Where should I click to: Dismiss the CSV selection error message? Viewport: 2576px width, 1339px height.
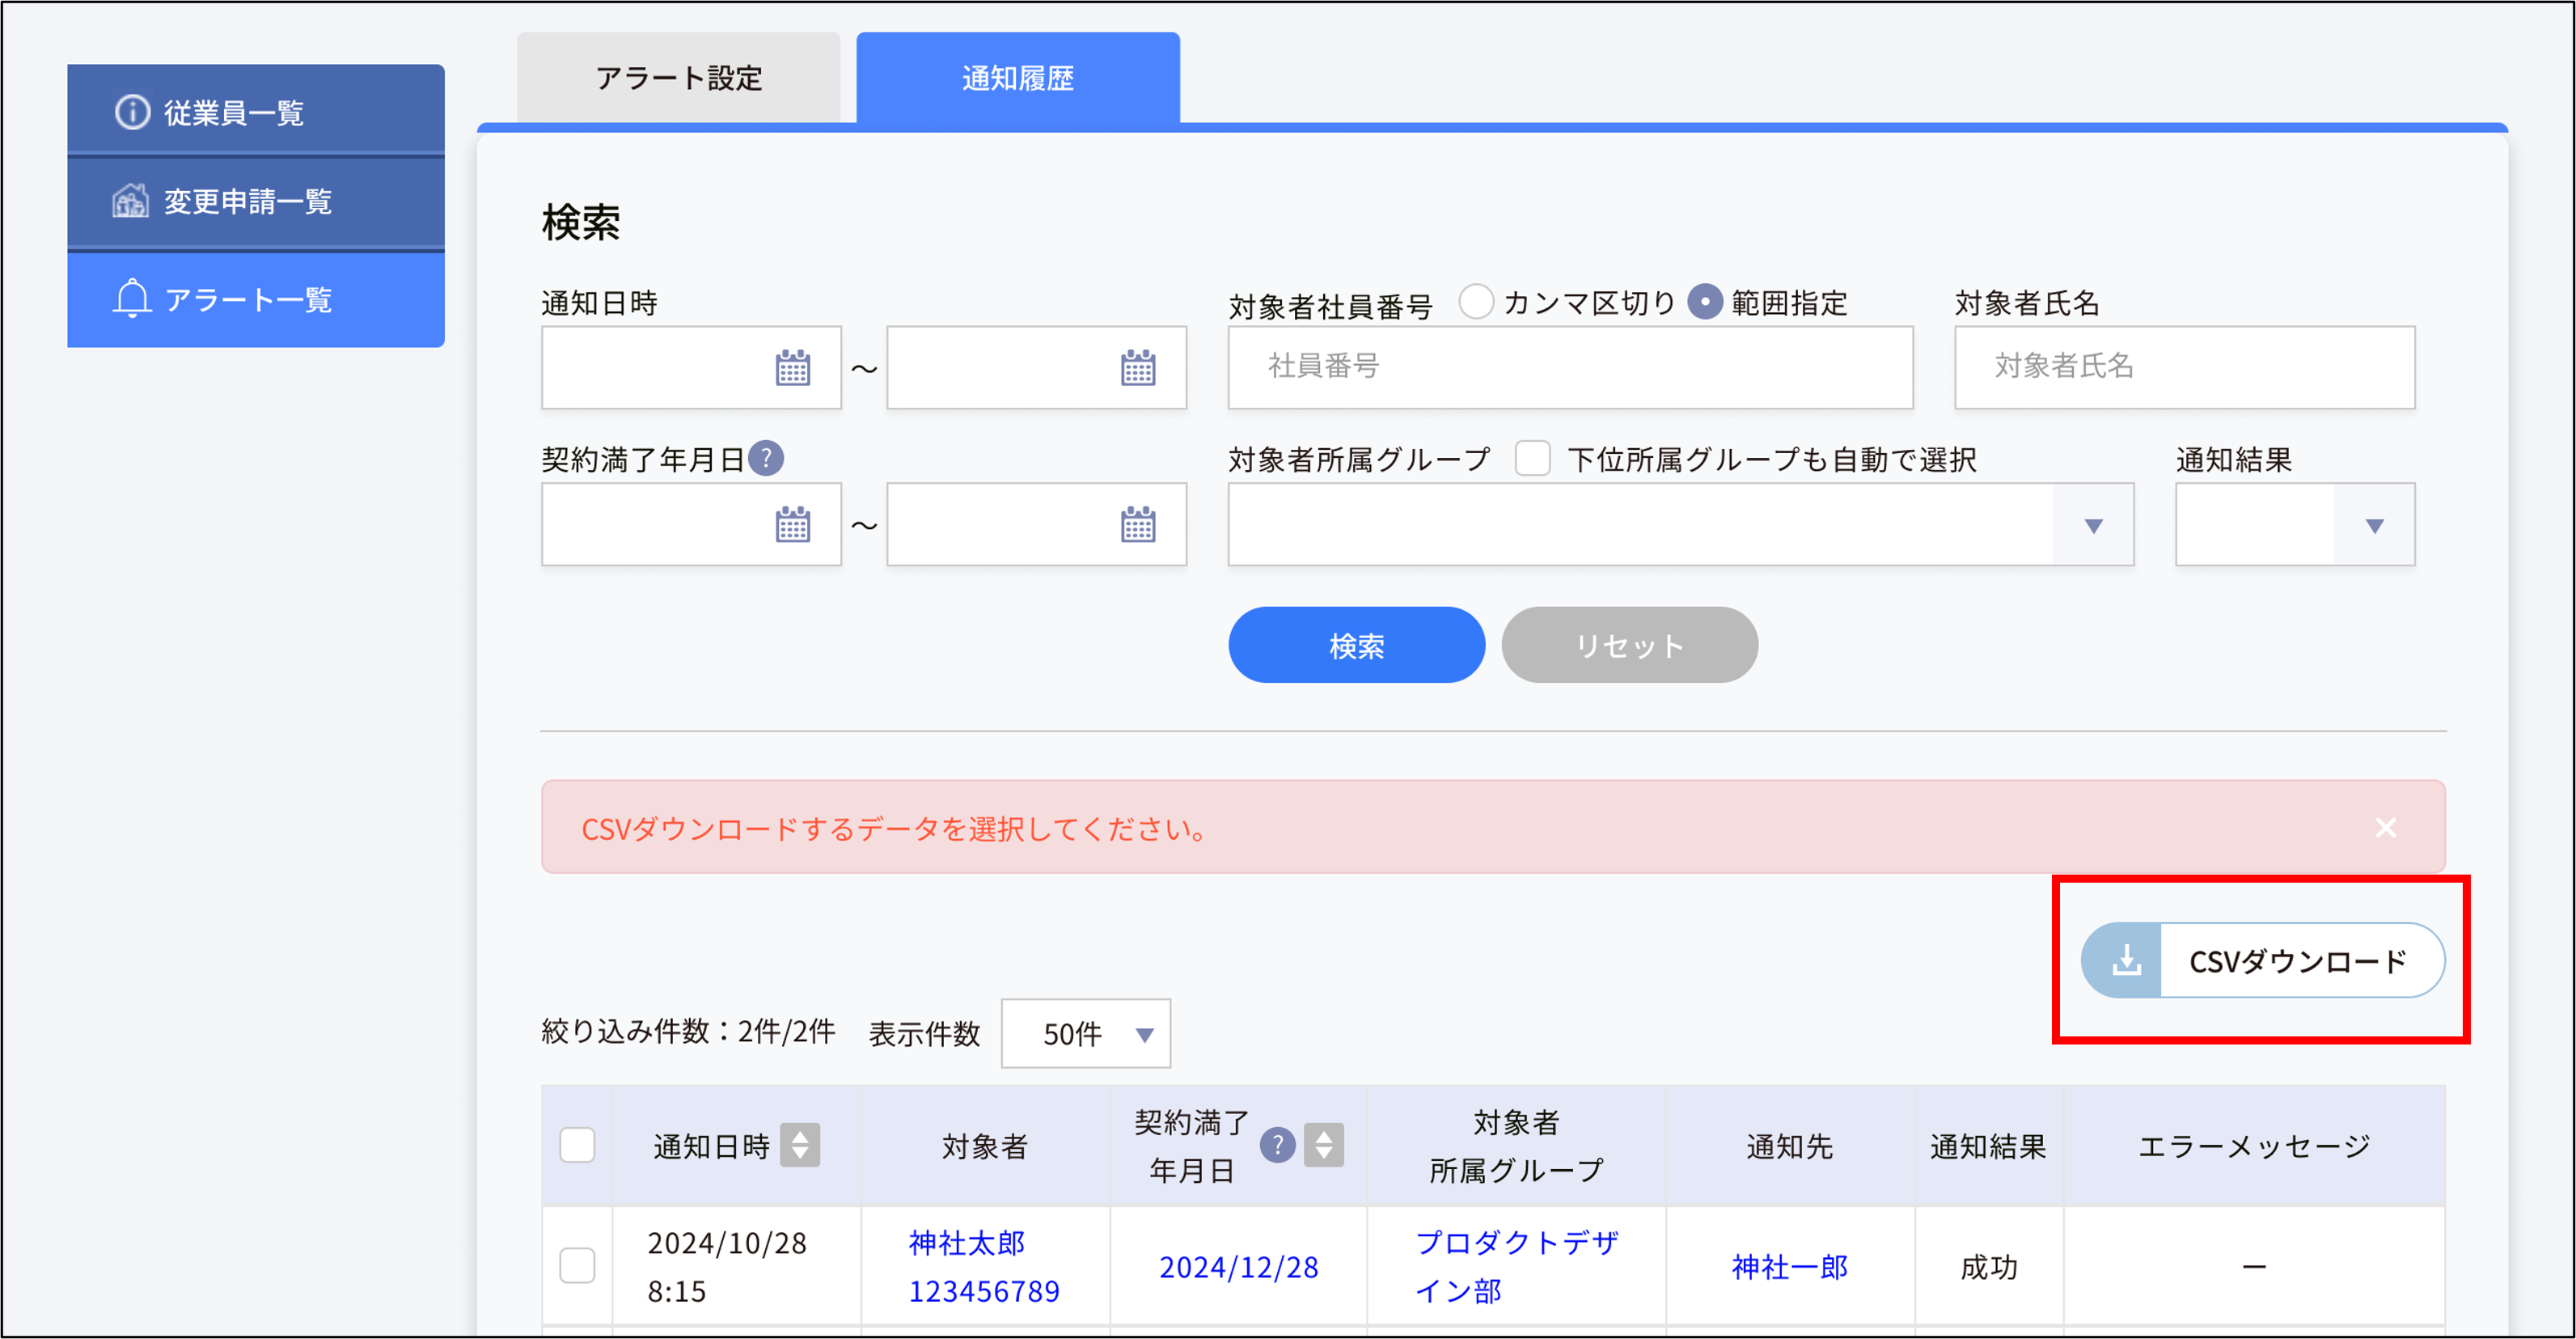[2386, 827]
